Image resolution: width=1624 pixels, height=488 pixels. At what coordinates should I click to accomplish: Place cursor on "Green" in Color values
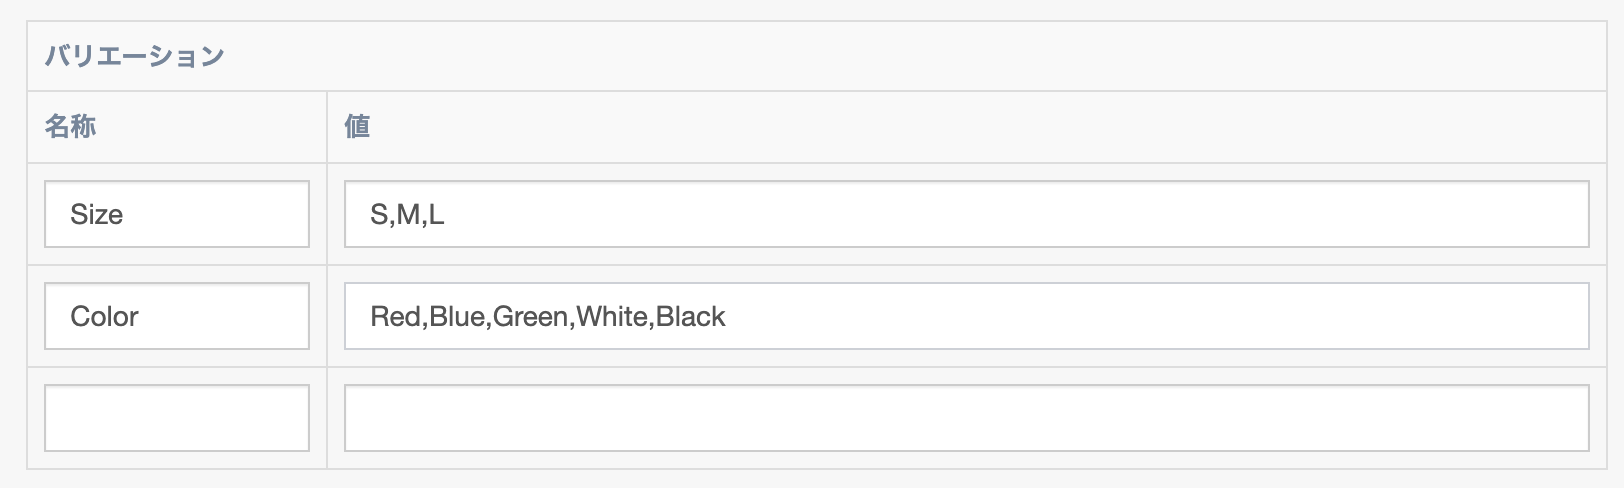click(531, 317)
